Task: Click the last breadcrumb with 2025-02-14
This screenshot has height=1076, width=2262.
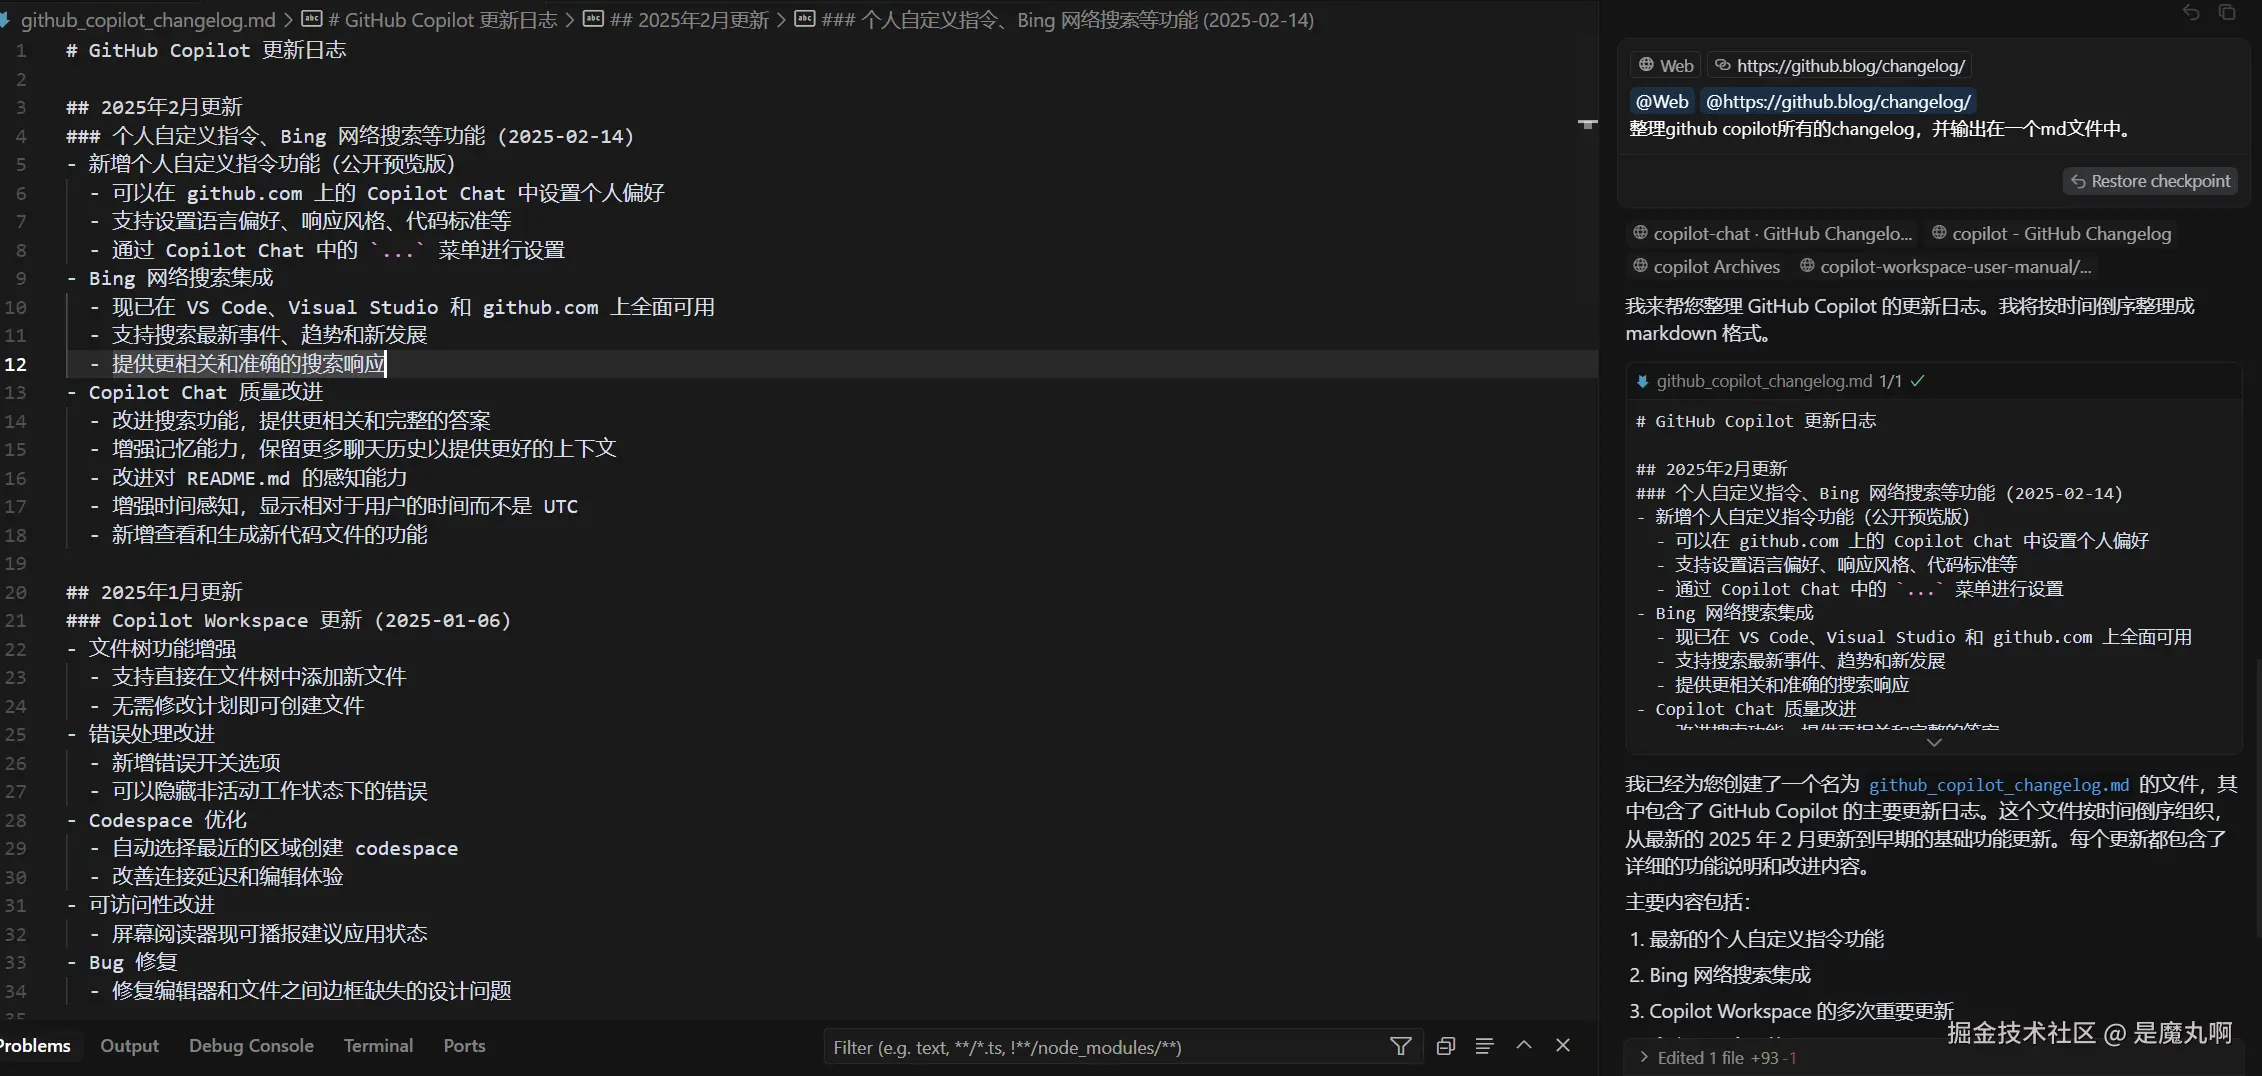Action: [1067, 19]
